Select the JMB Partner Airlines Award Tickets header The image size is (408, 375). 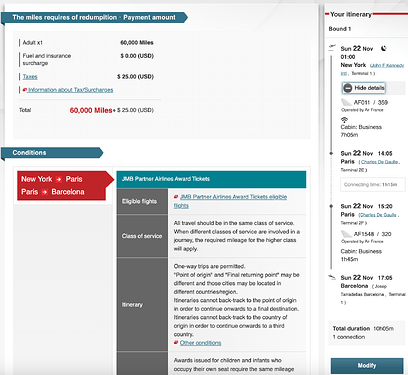tap(211, 179)
